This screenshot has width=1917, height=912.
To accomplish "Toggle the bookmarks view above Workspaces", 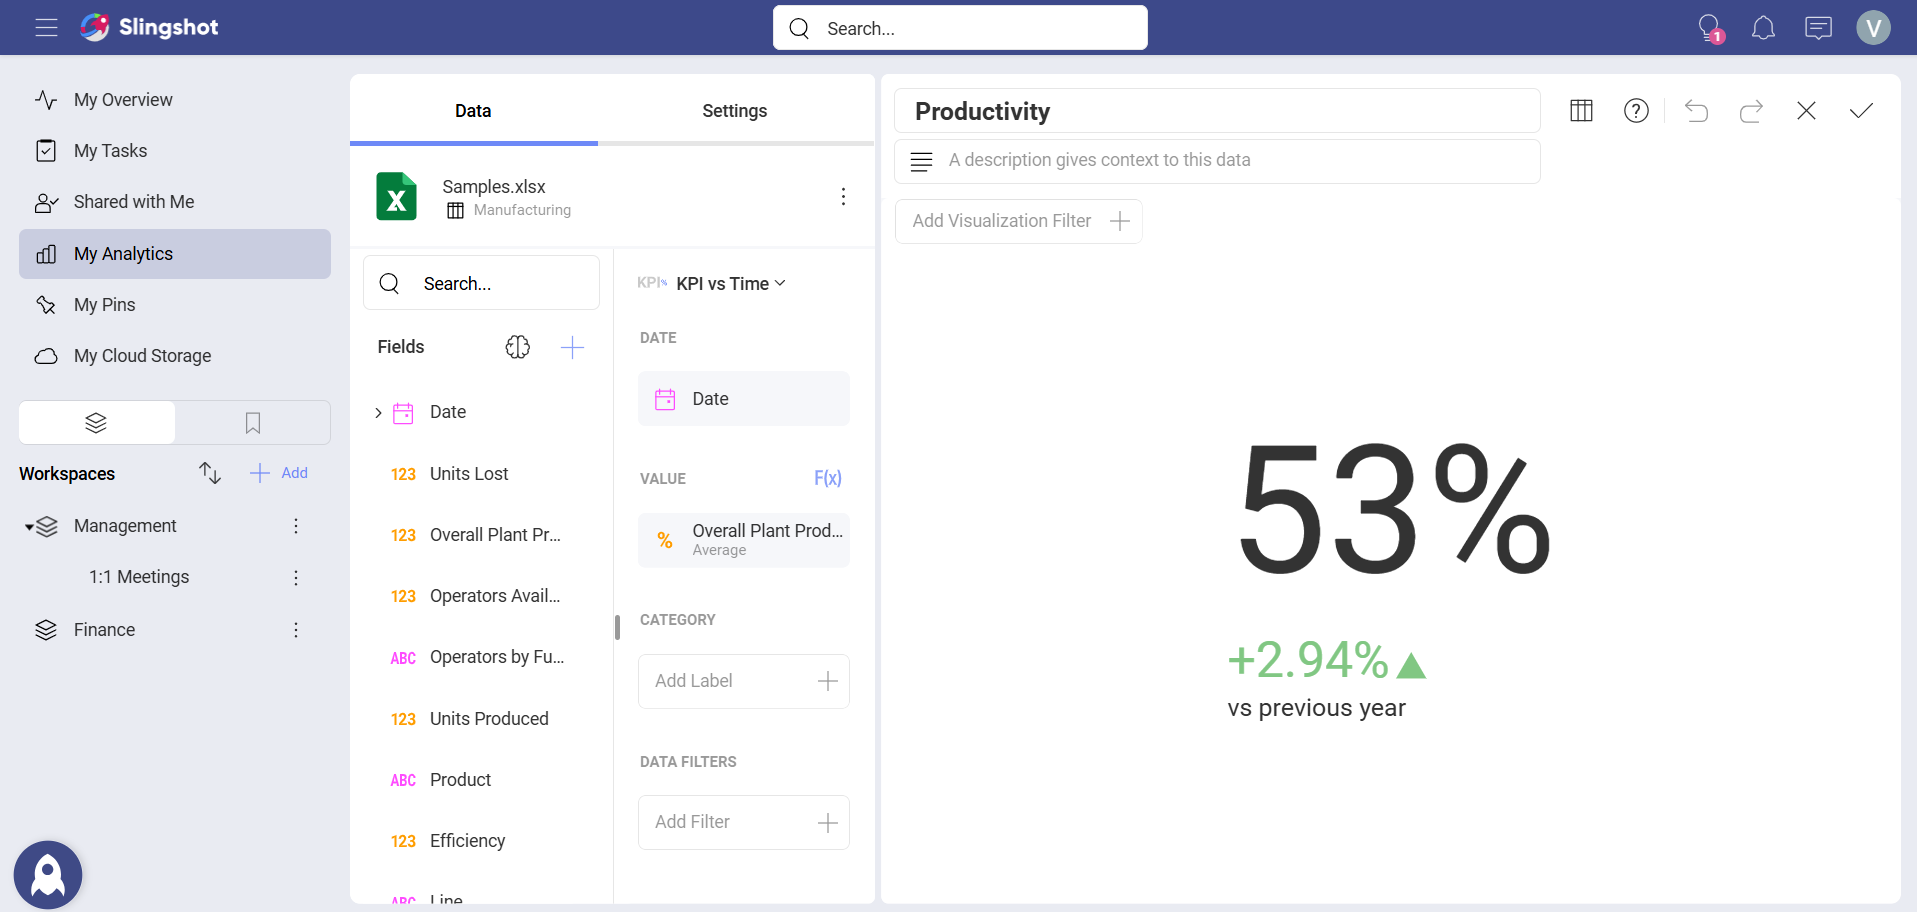I will click(252, 422).
